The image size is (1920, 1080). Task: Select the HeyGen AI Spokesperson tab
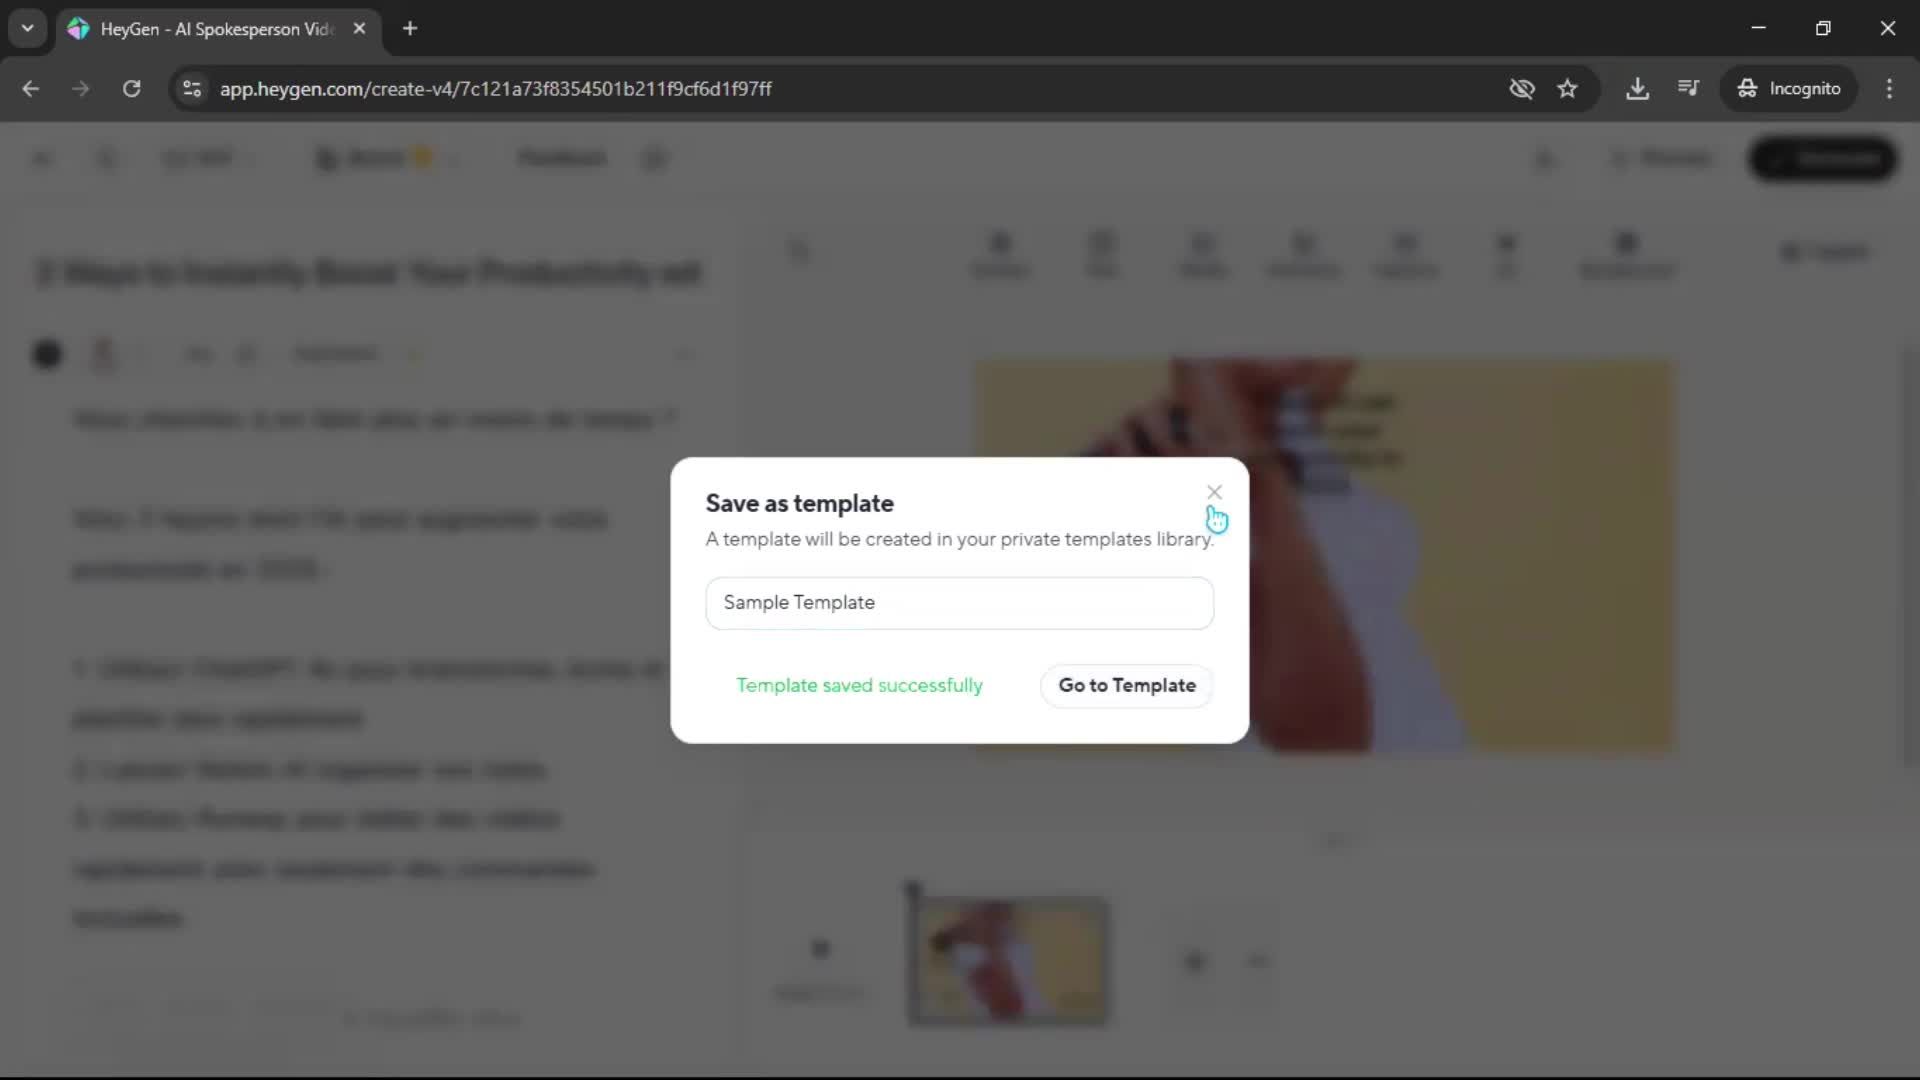coord(215,29)
